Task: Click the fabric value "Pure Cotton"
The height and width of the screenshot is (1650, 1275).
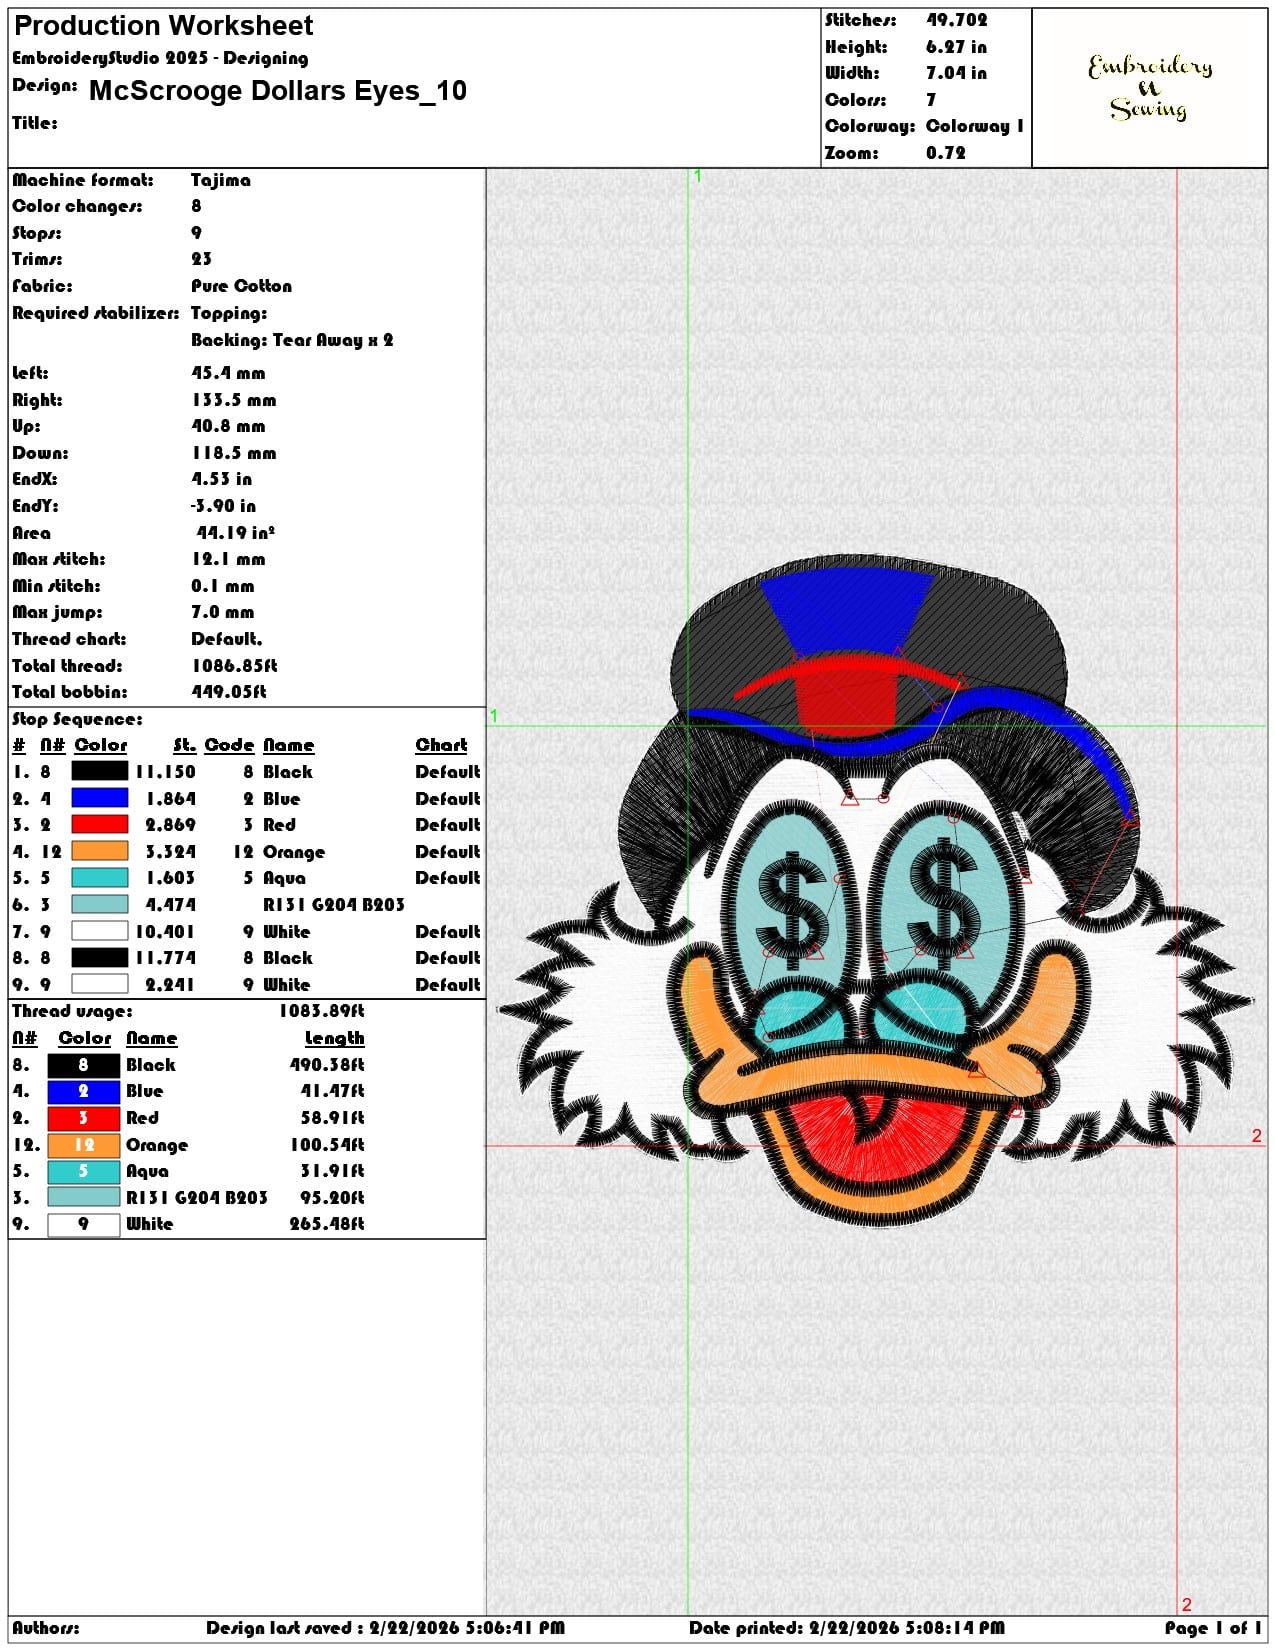Action: point(241,286)
